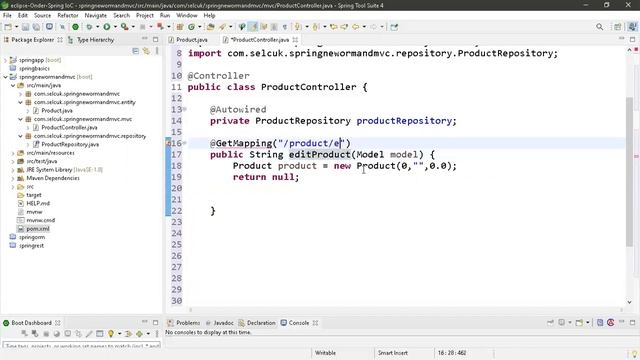This screenshot has height=360, width=640.
Task: Click the New file toolbar icon
Action: 8,27
